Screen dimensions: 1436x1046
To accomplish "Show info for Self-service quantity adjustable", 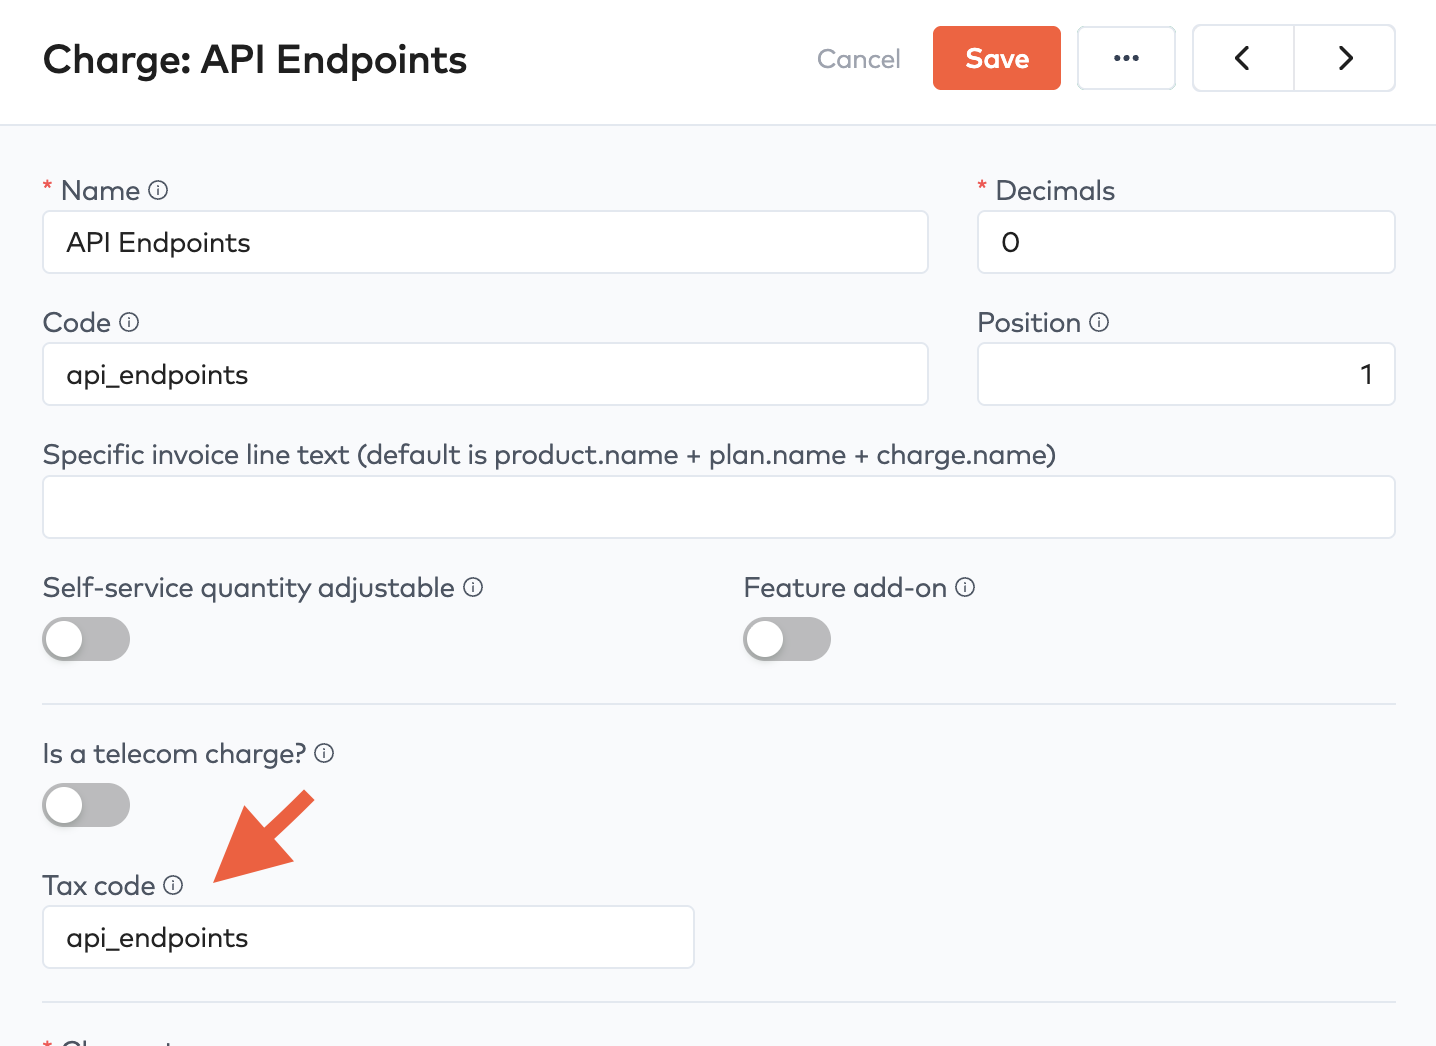I will coord(473,587).
